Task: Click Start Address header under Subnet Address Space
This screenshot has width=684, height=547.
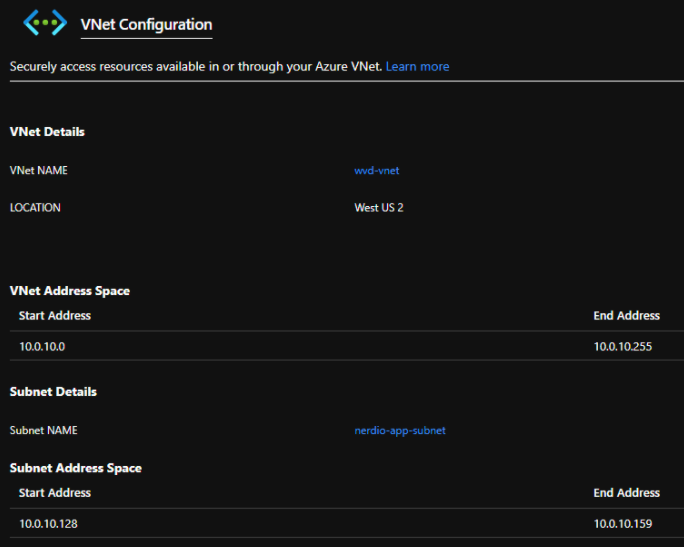Action: click(x=55, y=493)
